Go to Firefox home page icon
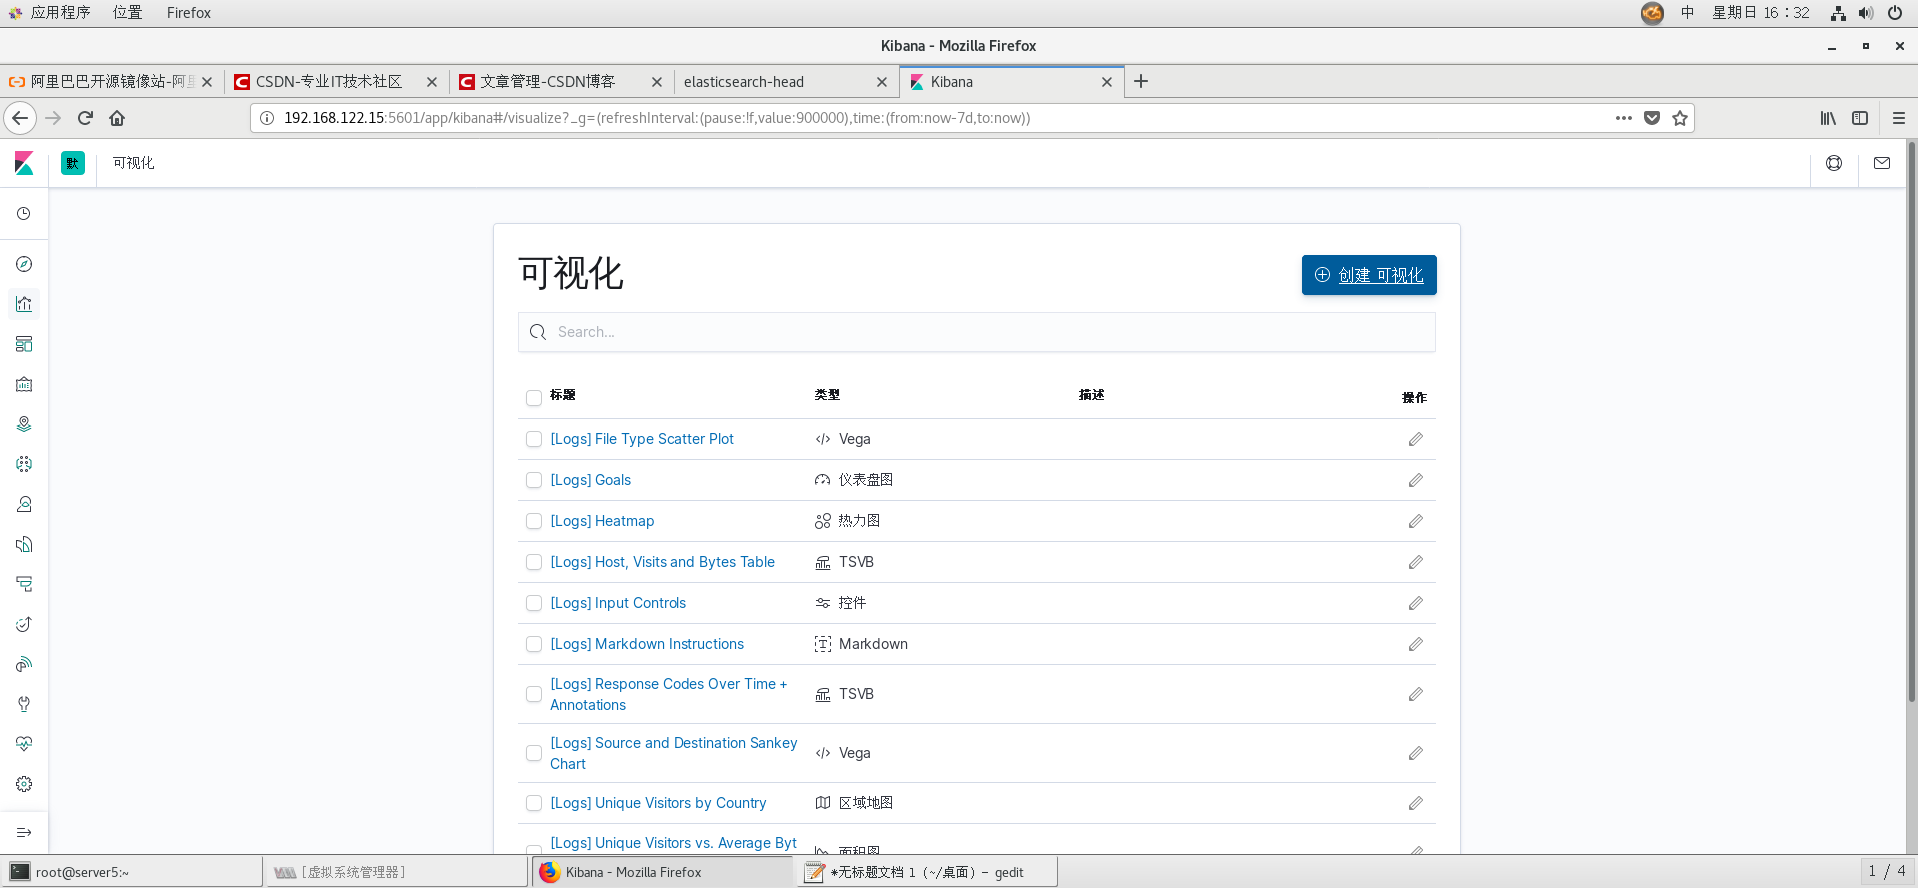Screen dimensions: 1918x888 pyautogui.click(x=117, y=118)
